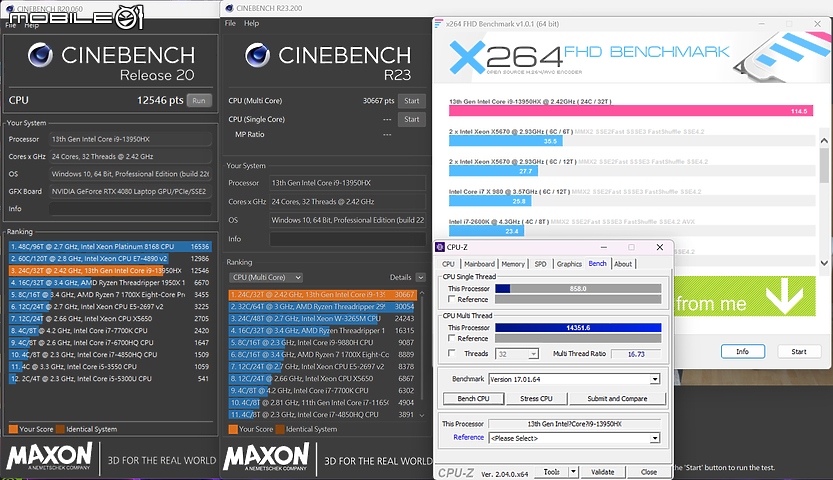Select Xeon Platinum 8168 ranking row in R20

109,246
